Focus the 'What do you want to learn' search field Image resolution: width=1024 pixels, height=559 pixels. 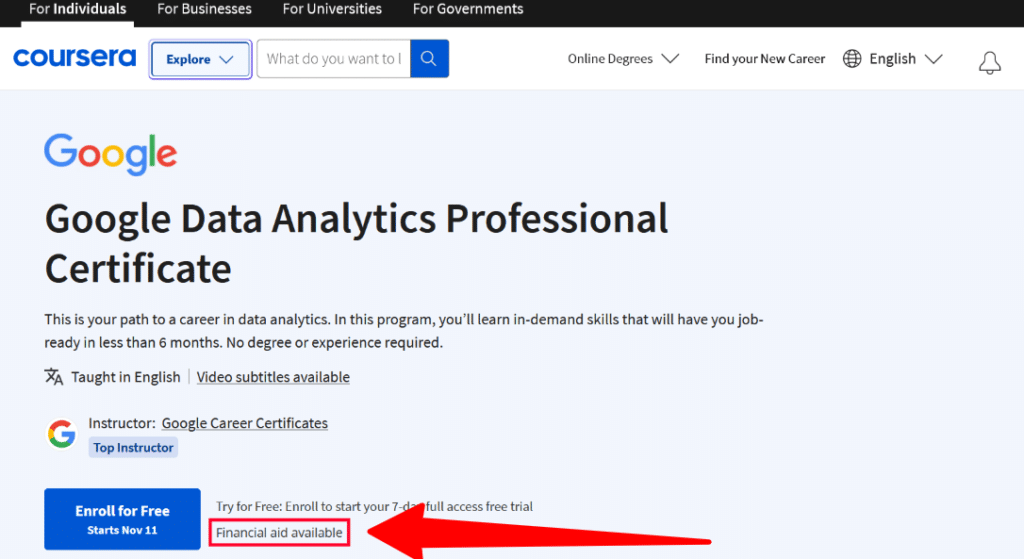[334, 59]
